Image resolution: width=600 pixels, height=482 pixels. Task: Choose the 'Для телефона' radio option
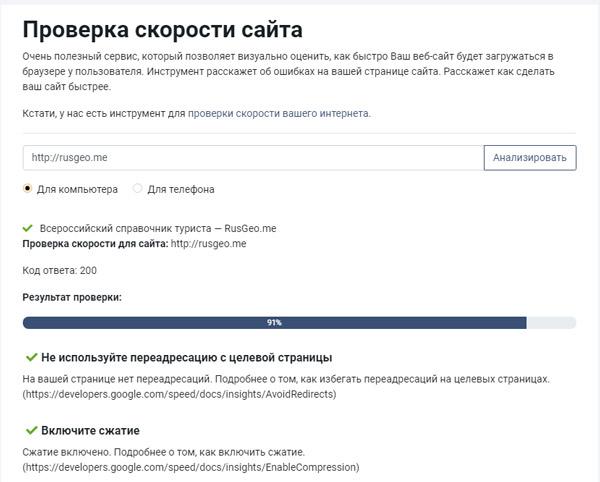pyautogui.click(x=138, y=189)
